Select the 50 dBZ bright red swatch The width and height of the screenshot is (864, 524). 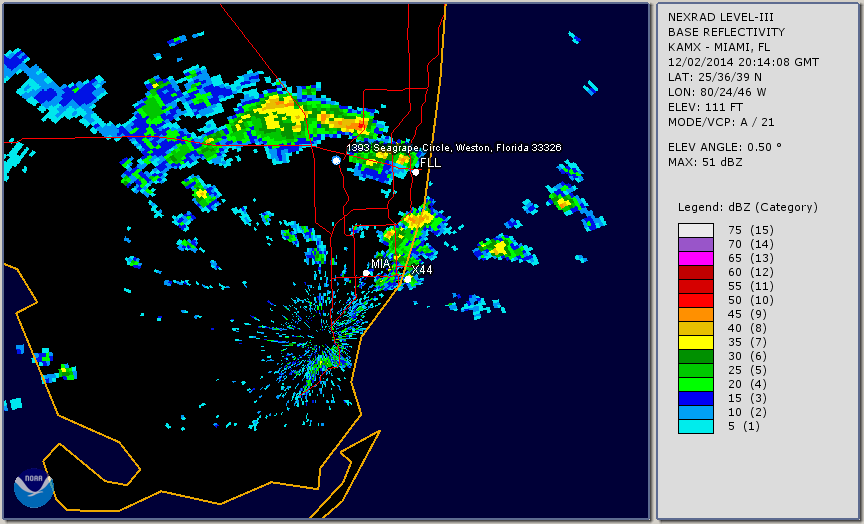tap(696, 300)
